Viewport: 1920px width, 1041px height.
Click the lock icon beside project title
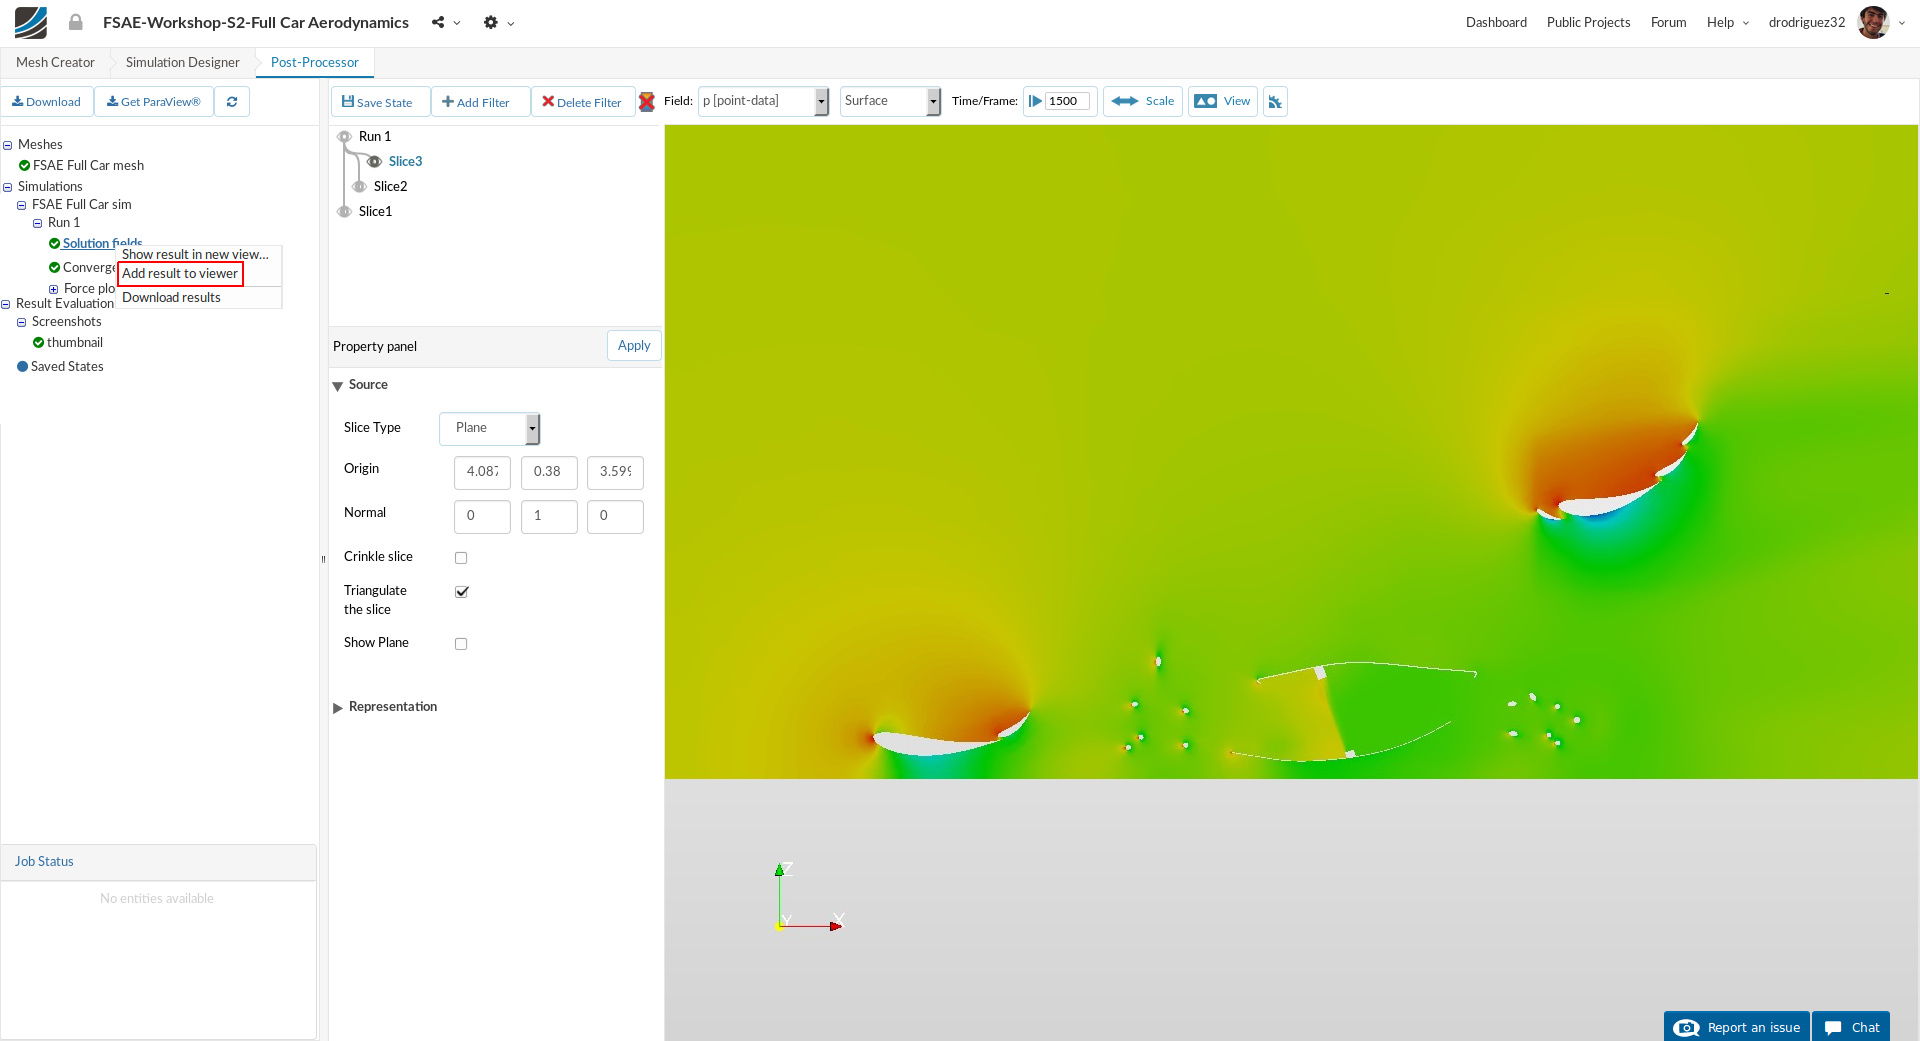point(76,22)
